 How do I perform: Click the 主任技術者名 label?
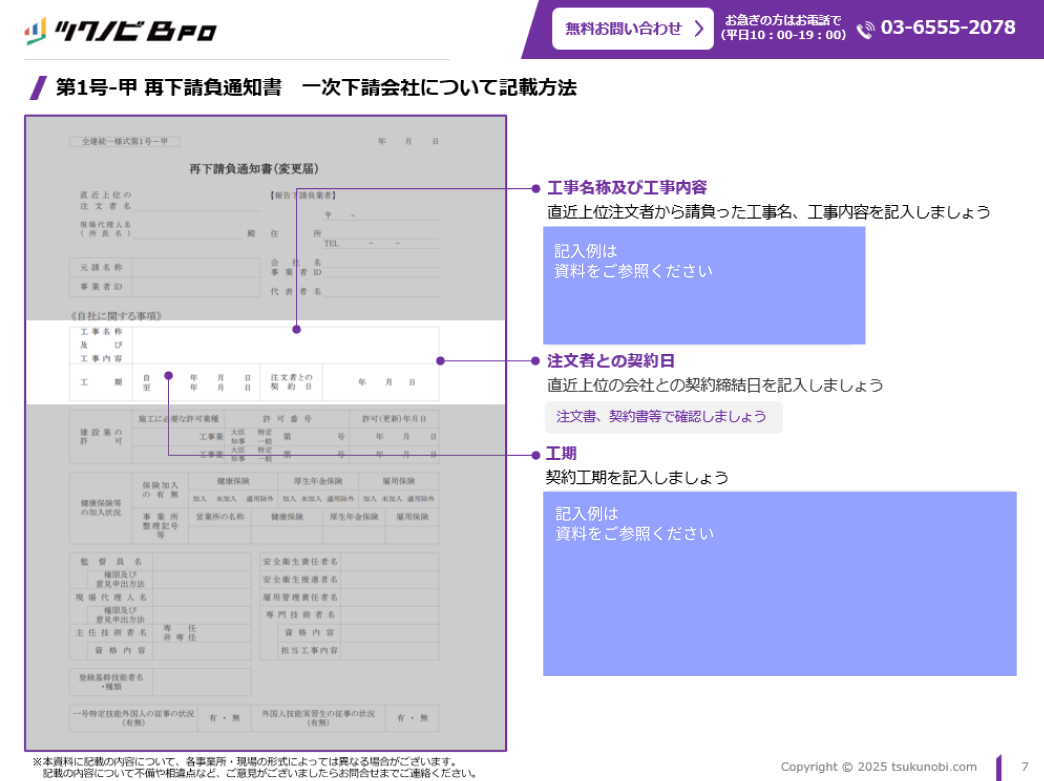pos(111,633)
